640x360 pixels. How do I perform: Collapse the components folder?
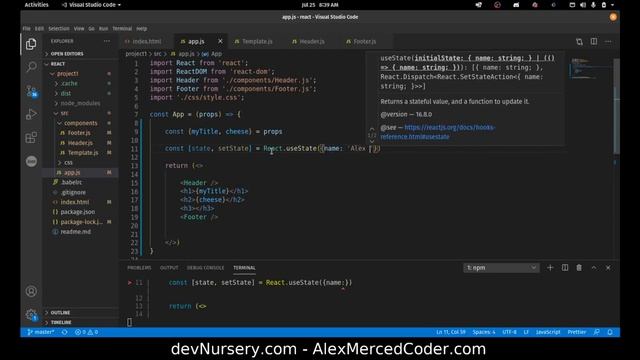(x=80, y=123)
